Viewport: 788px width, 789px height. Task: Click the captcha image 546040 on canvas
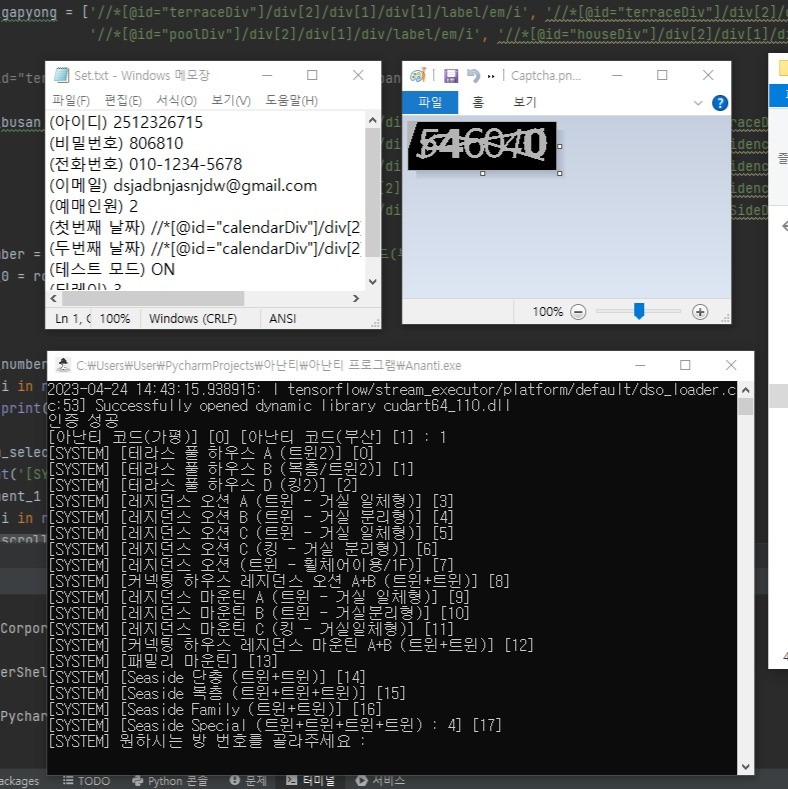tap(483, 145)
